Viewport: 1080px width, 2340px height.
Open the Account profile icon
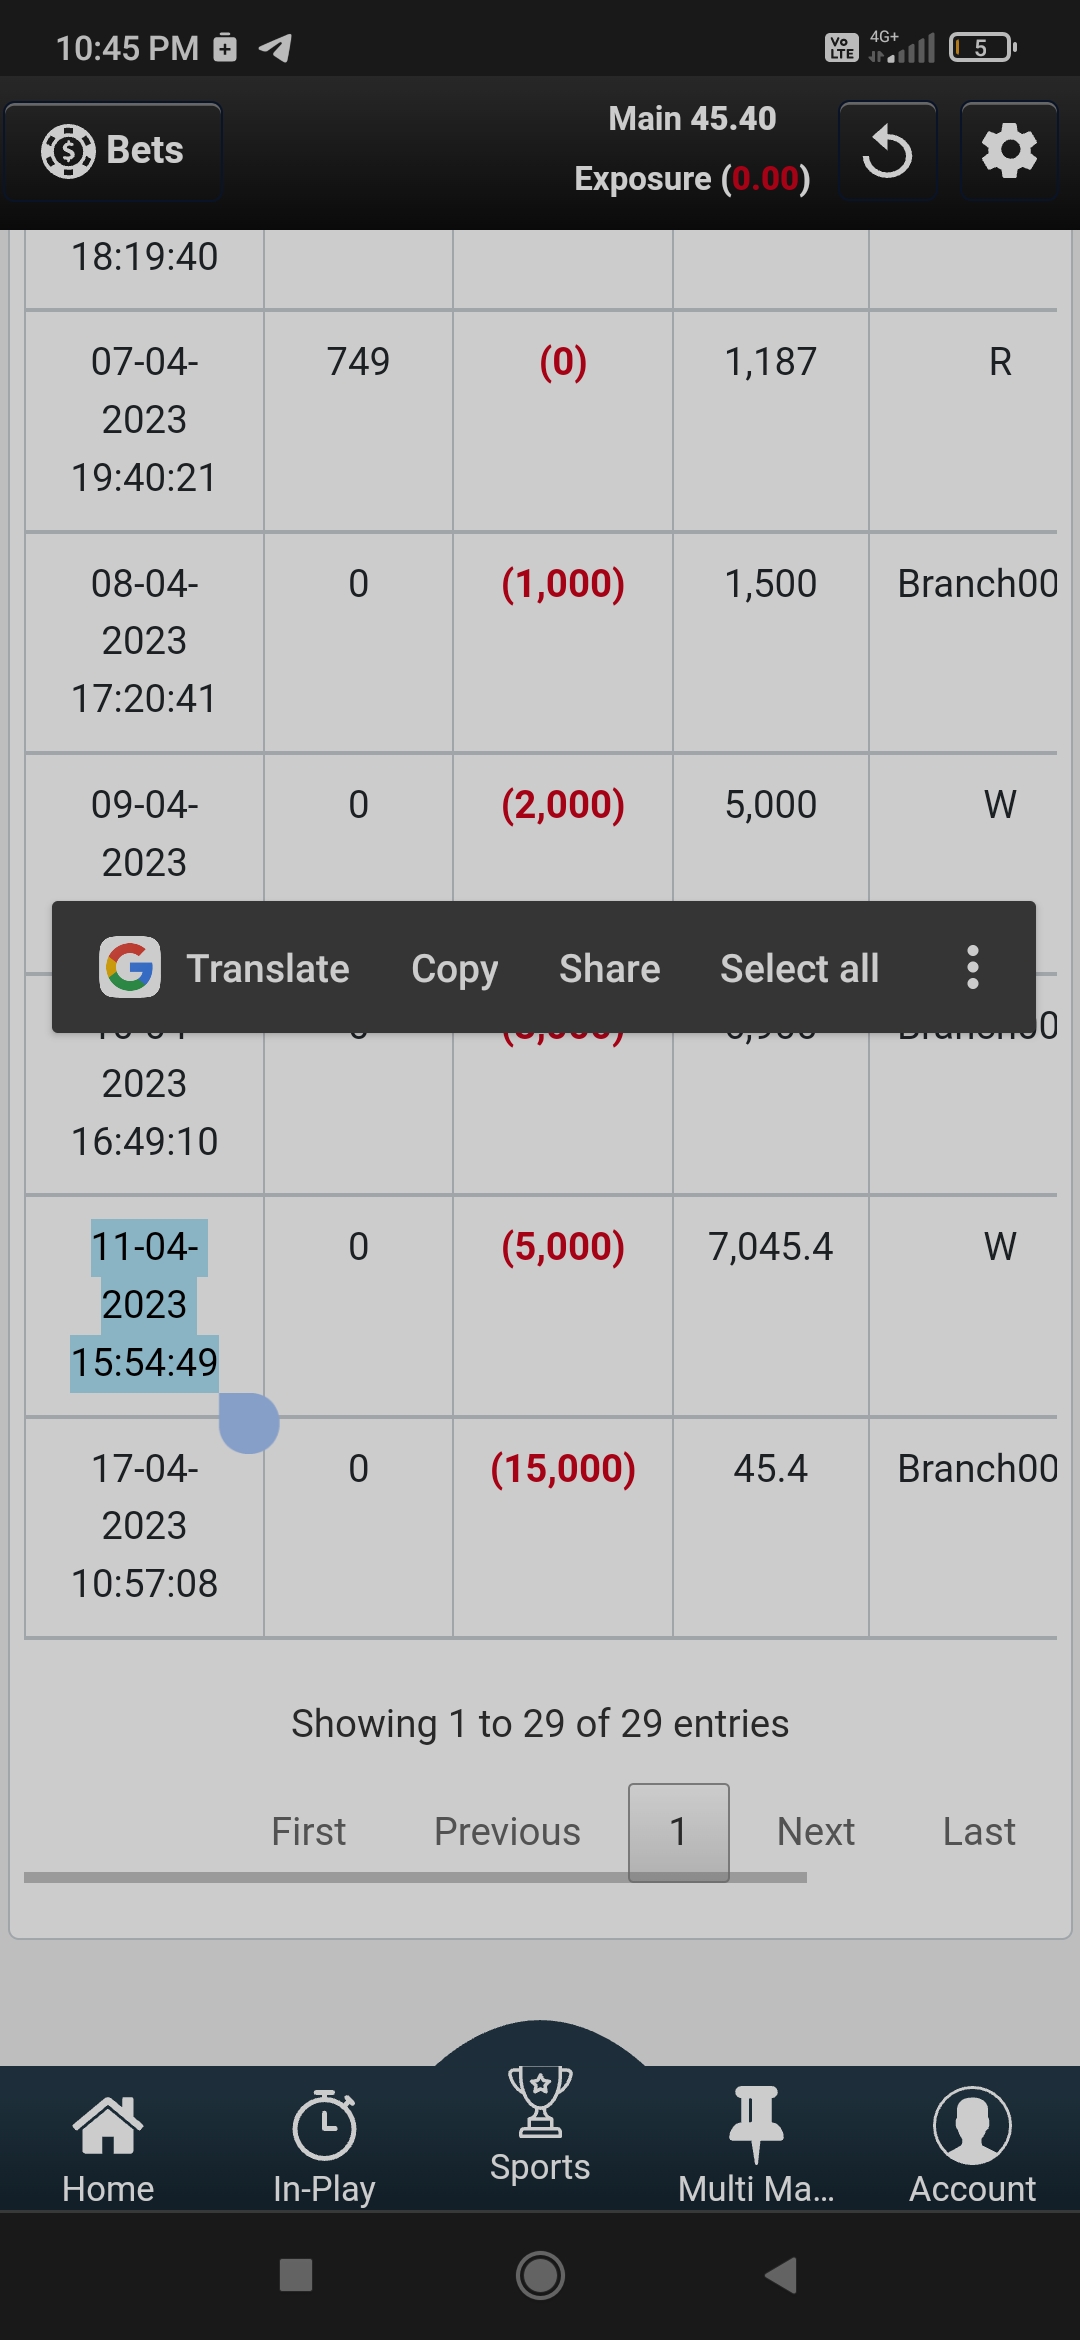pyautogui.click(x=972, y=2126)
